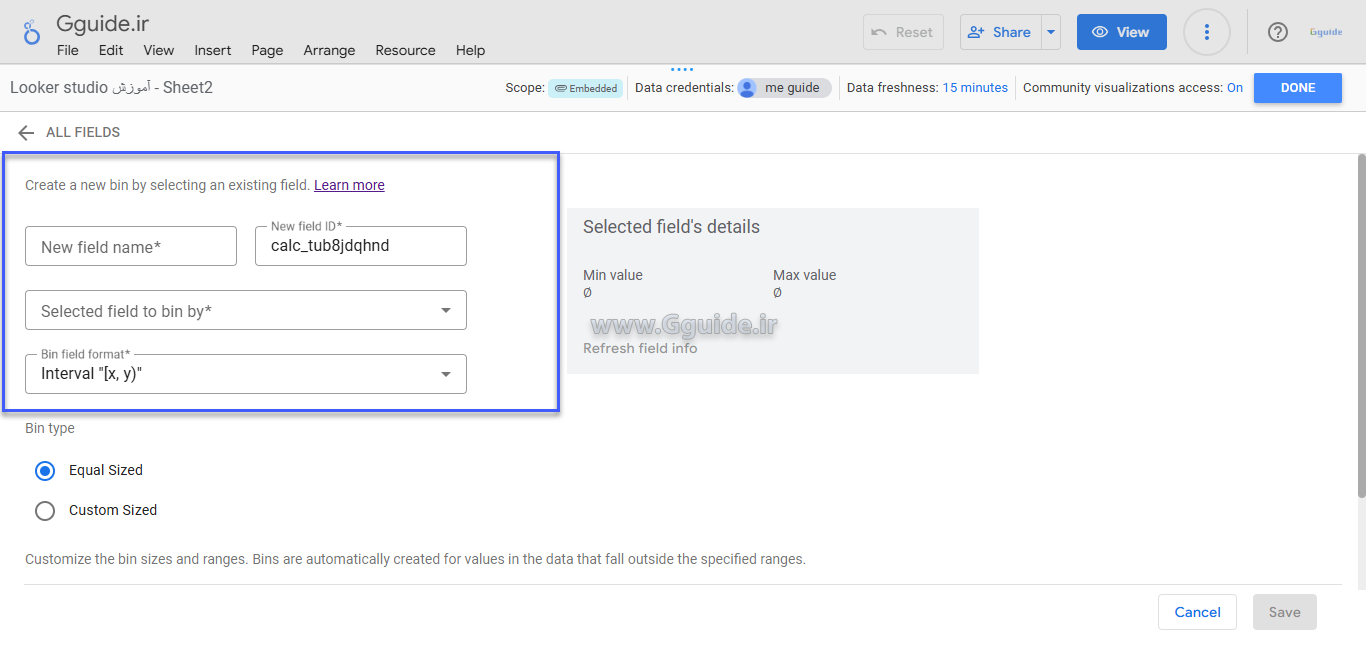This screenshot has height=651, width=1366.
Task: Click the drag handle dots above toolbar
Action: point(682,70)
